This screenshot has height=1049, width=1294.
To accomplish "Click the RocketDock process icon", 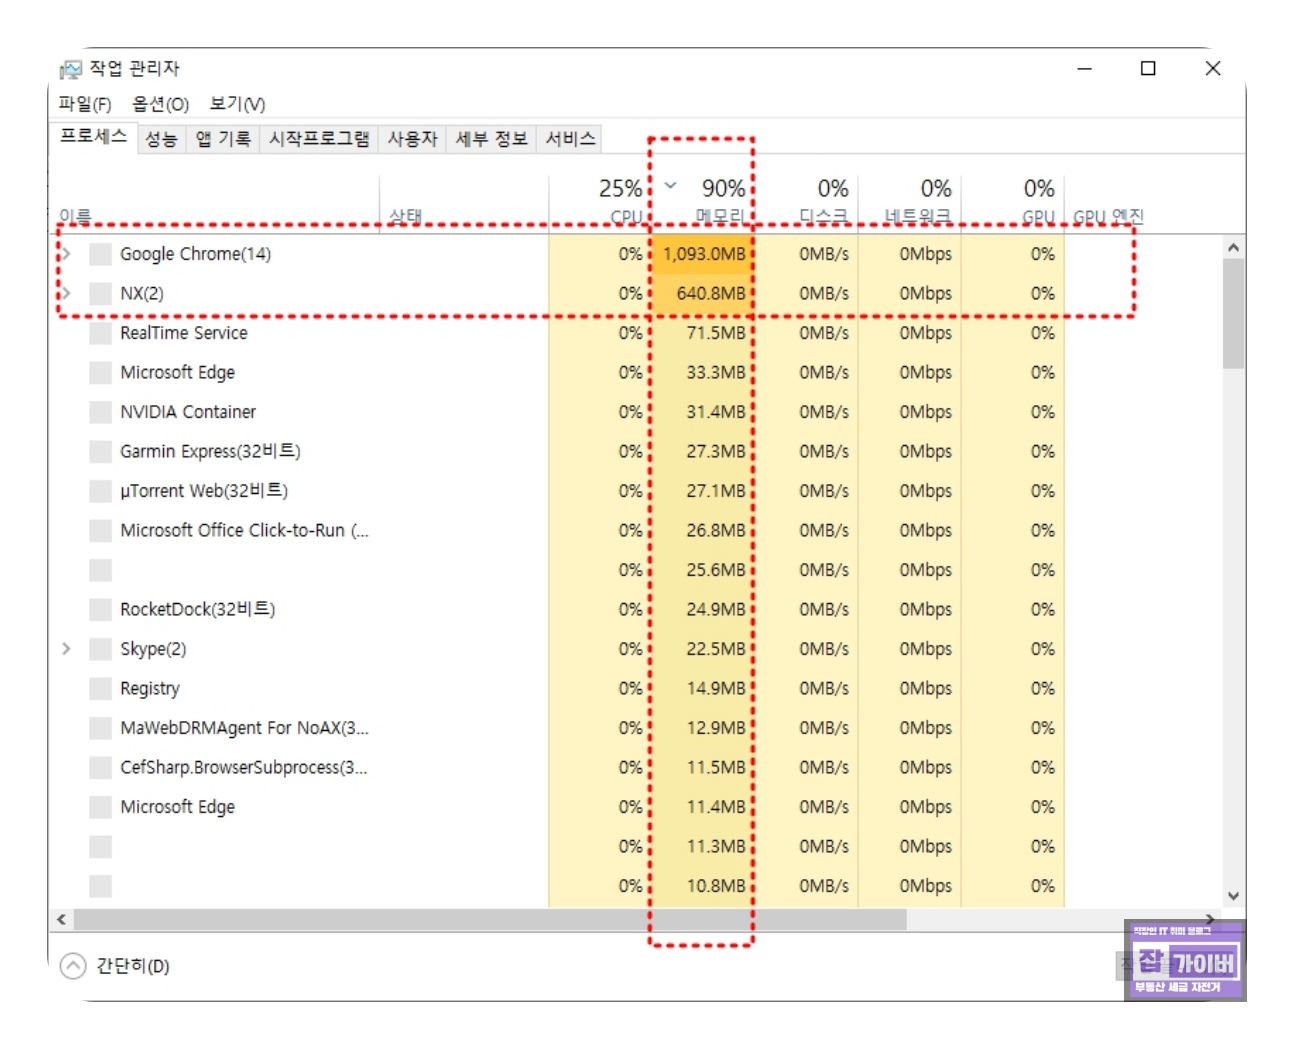I will click(x=100, y=609).
